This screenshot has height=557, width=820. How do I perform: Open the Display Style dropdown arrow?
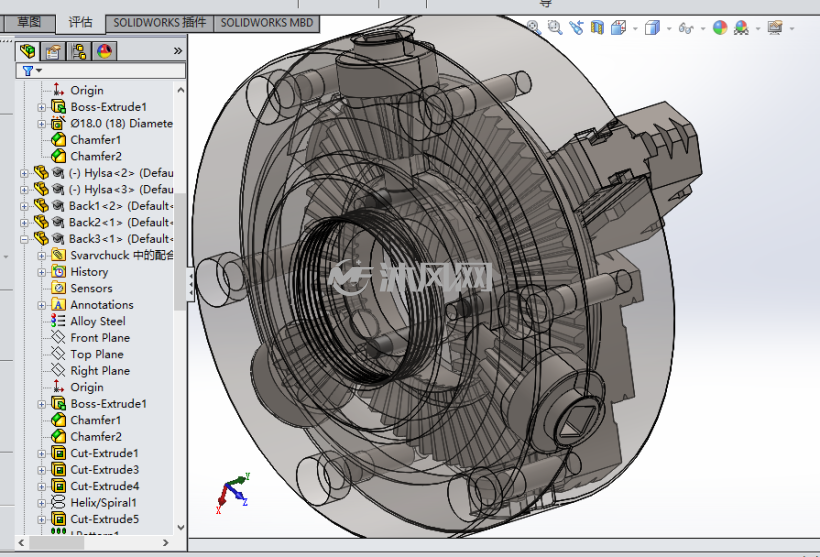(x=669, y=28)
